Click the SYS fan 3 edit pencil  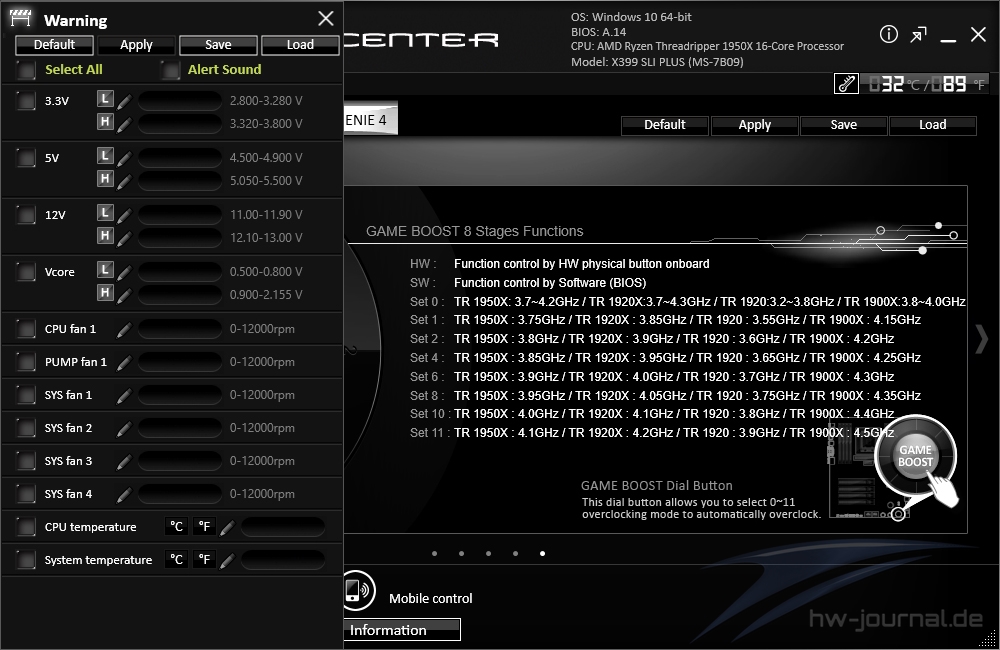coord(124,461)
